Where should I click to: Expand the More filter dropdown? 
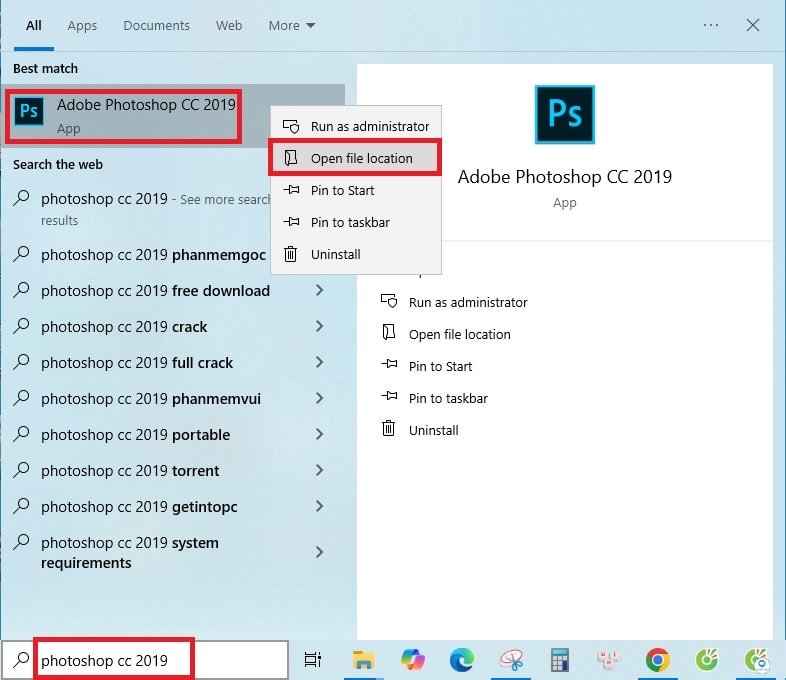pyautogui.click(x=291, y=25)
